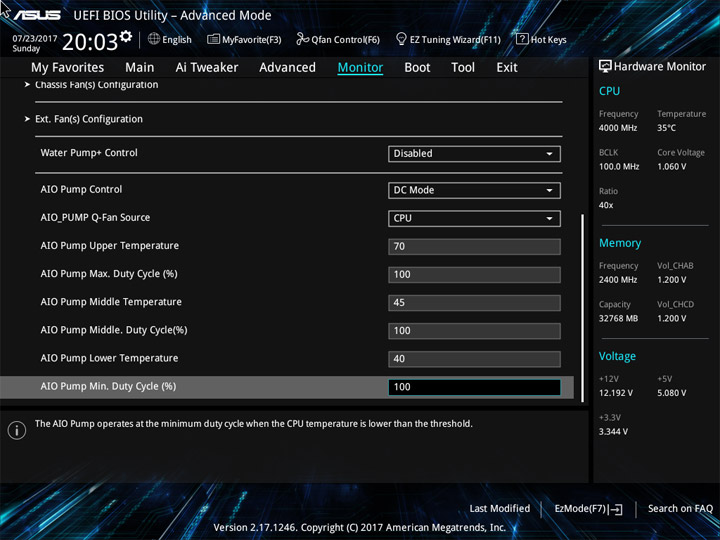Switch to Main tab
720x540 pixels.
tap(140, 68)
